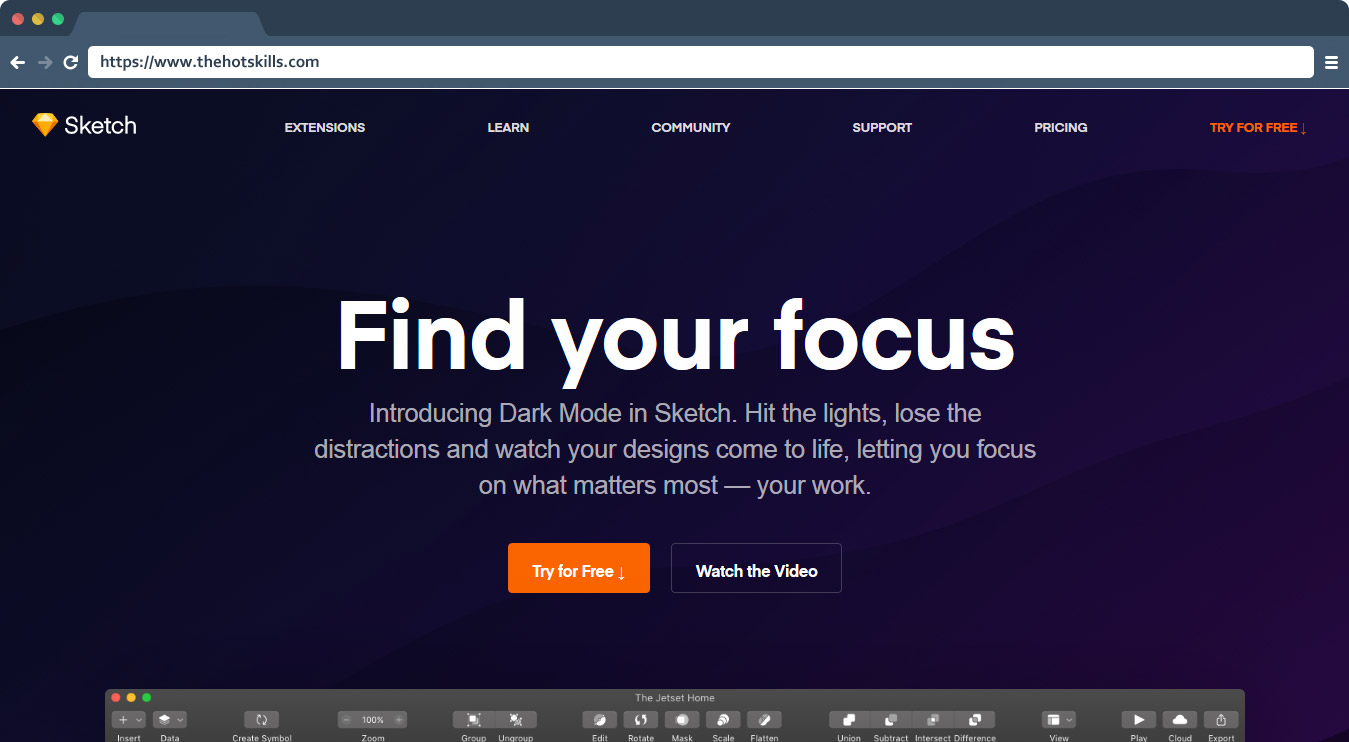Click the 100% zoom value
1349x742 pixels.
[x=373, y=720]
